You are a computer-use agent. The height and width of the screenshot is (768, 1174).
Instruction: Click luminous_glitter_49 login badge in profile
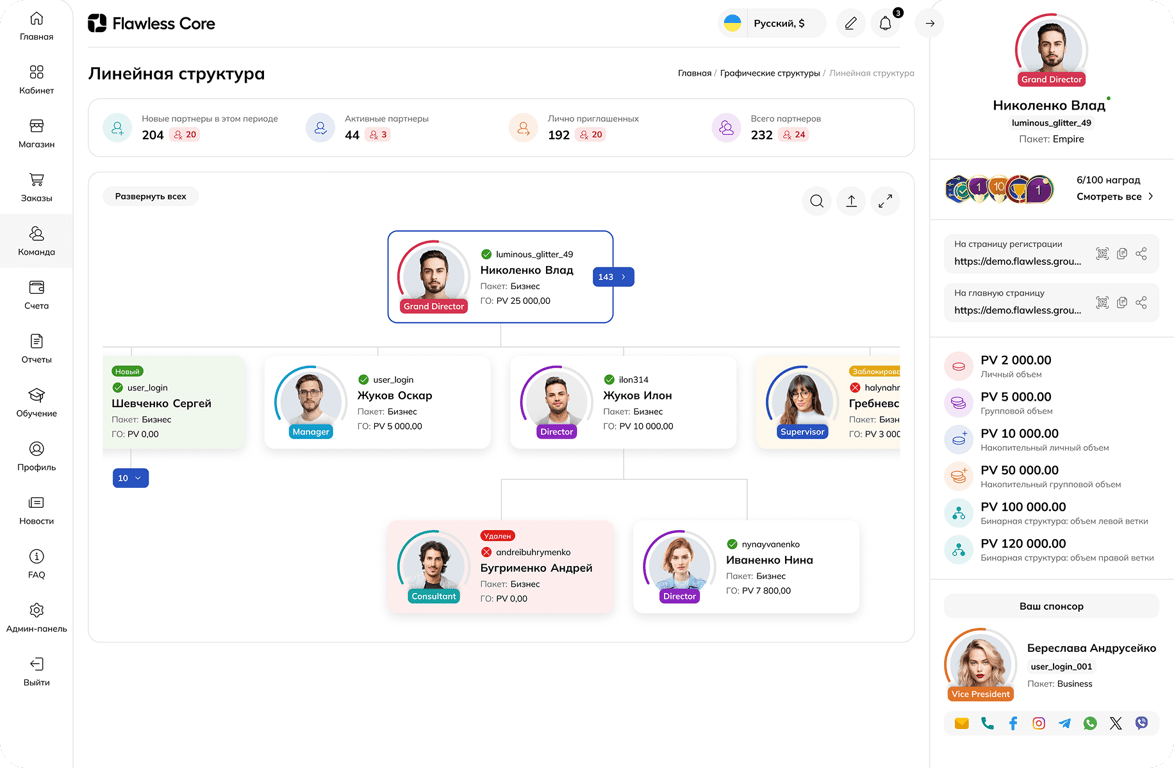click(x=1051, y=123)
